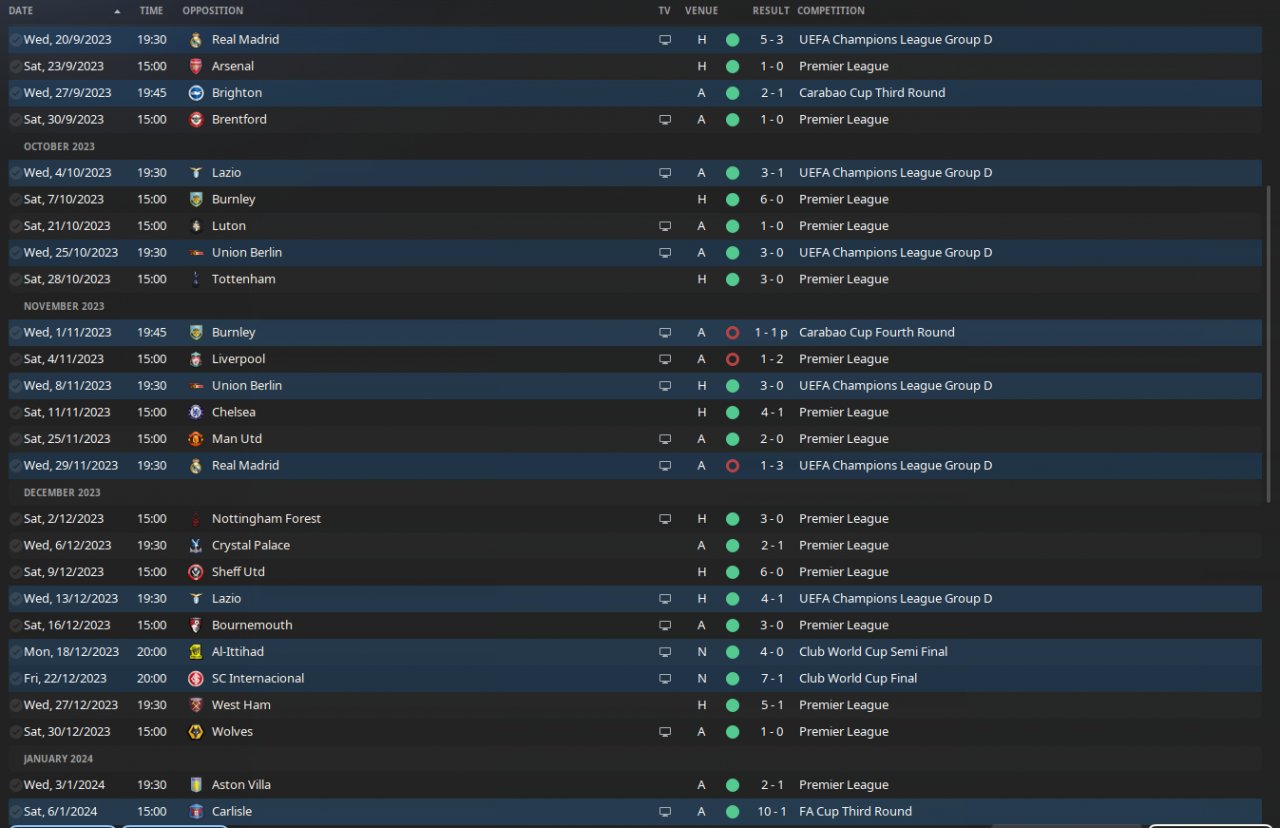
Task: Click the Al-Ittihad club badge icon
Action: tap(195, 652)
